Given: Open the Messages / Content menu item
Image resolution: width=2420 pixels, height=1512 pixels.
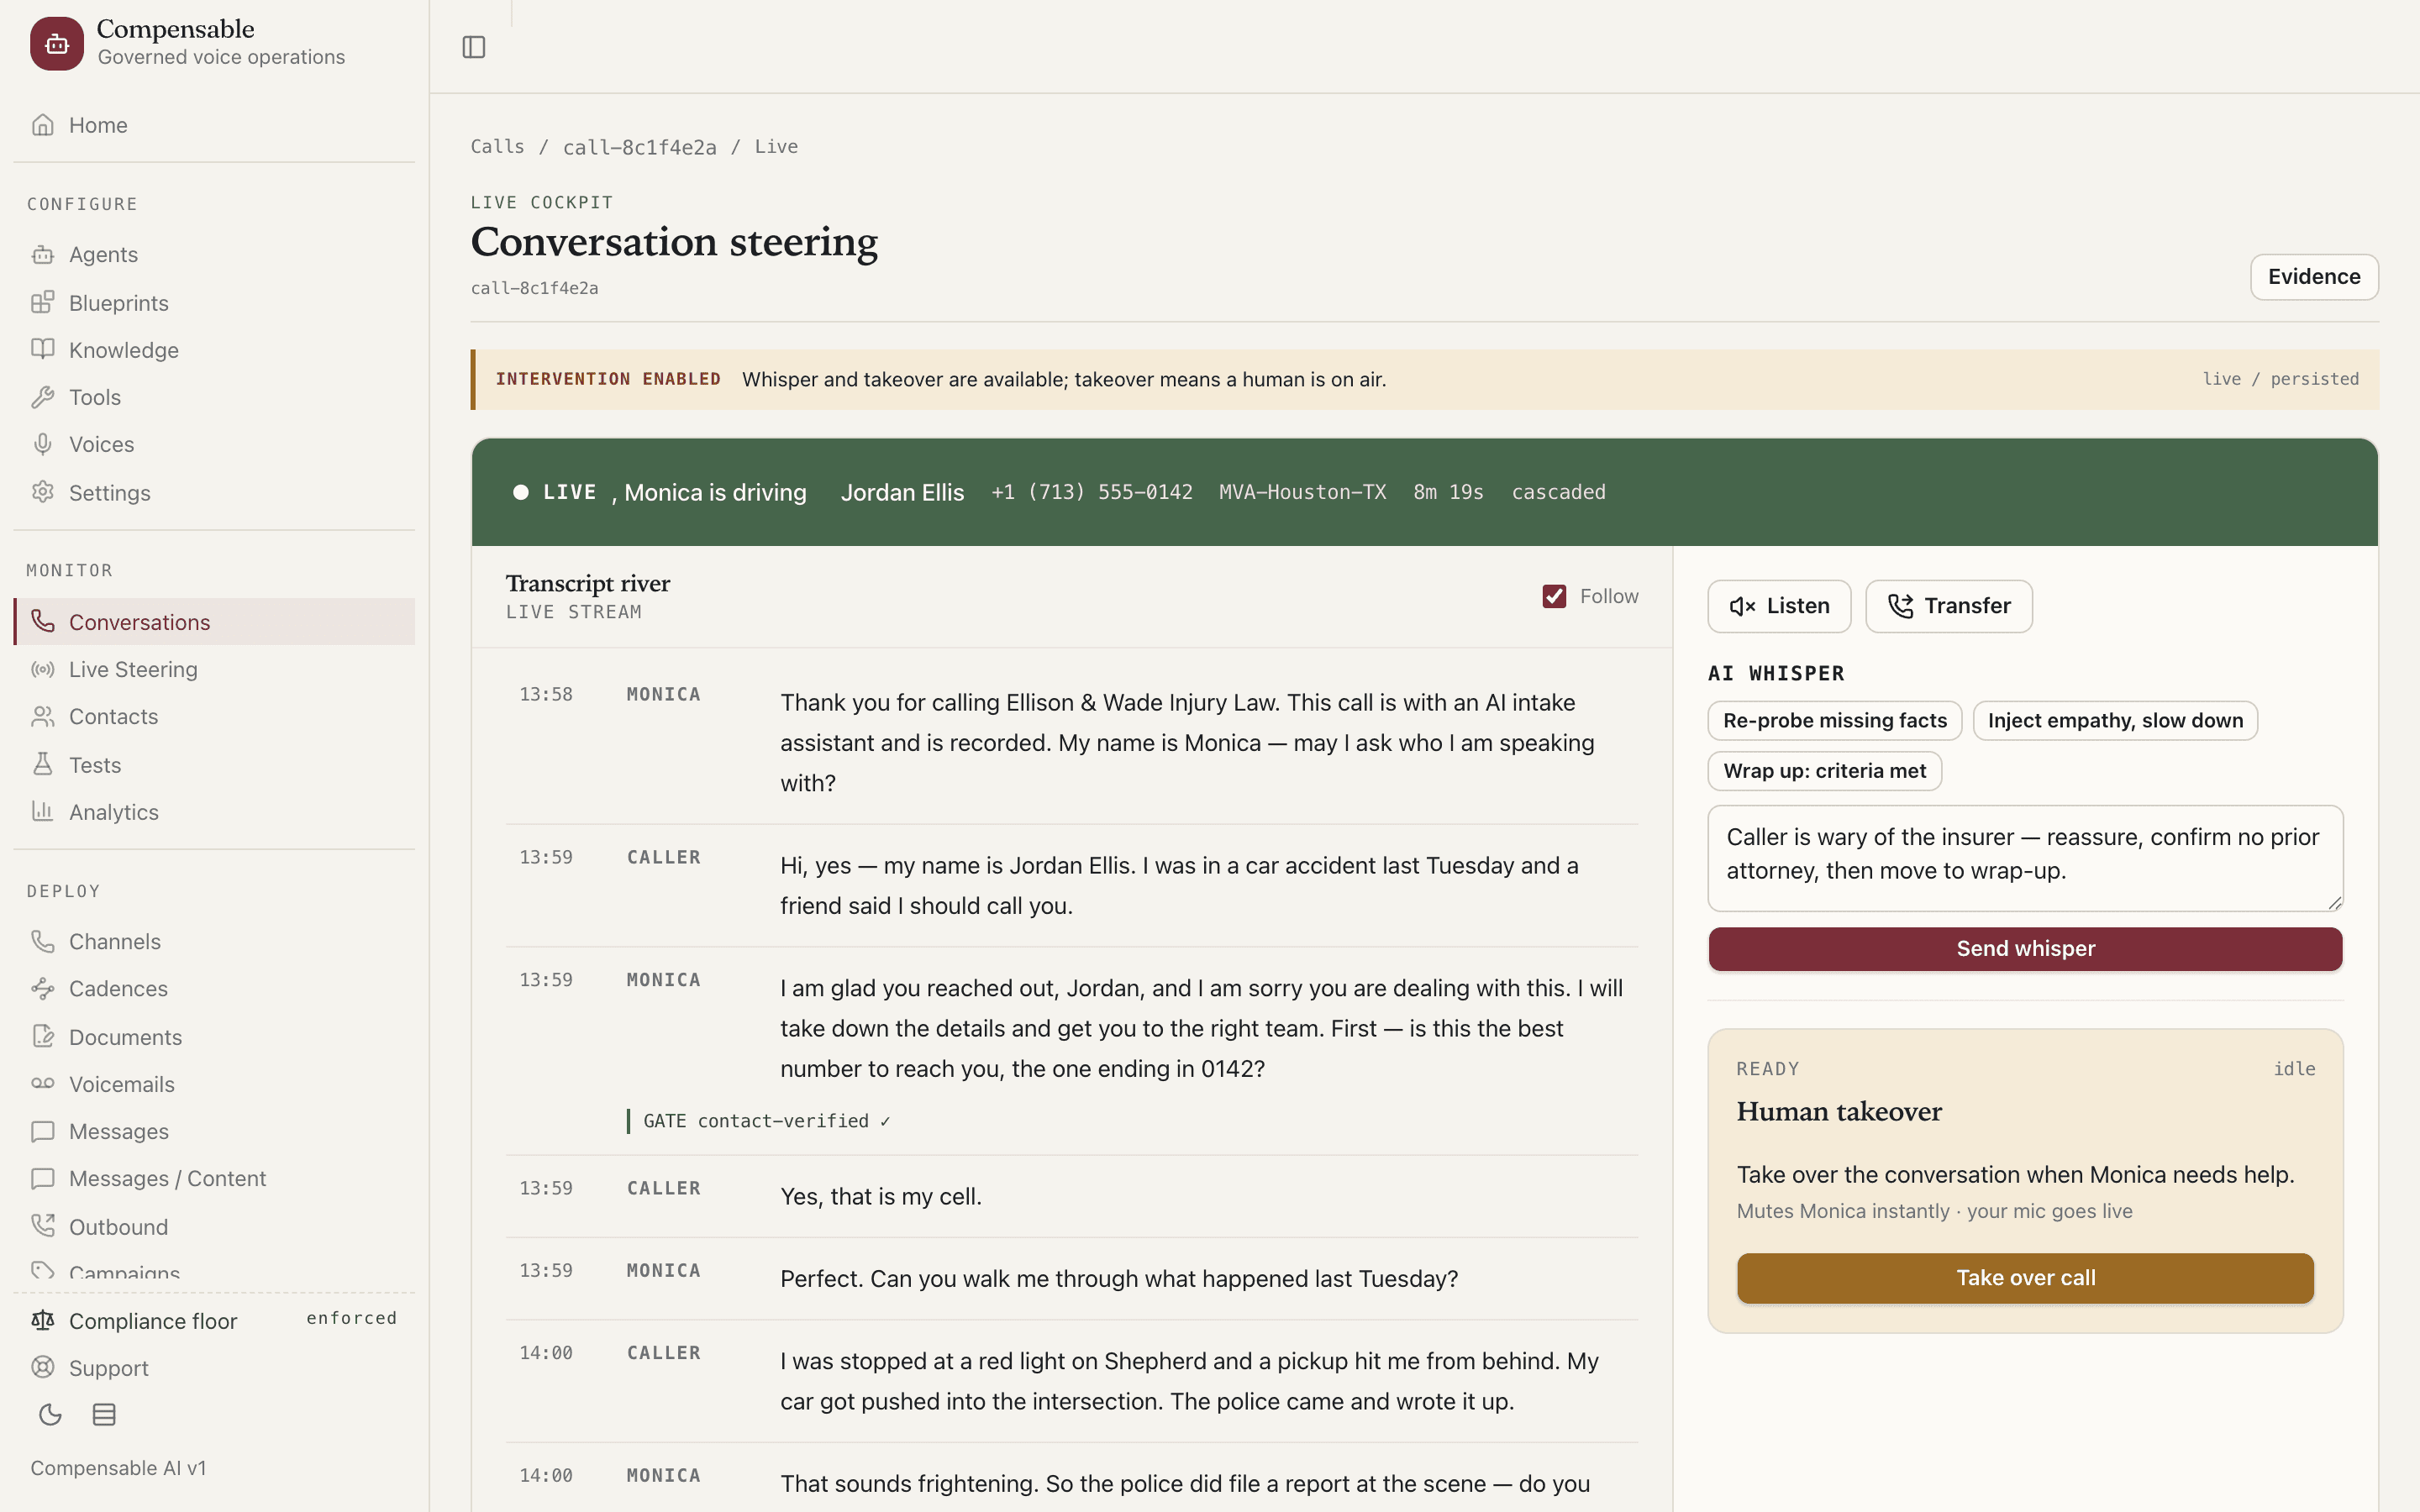Looking at the screenshot, I should coord(214,1178).
